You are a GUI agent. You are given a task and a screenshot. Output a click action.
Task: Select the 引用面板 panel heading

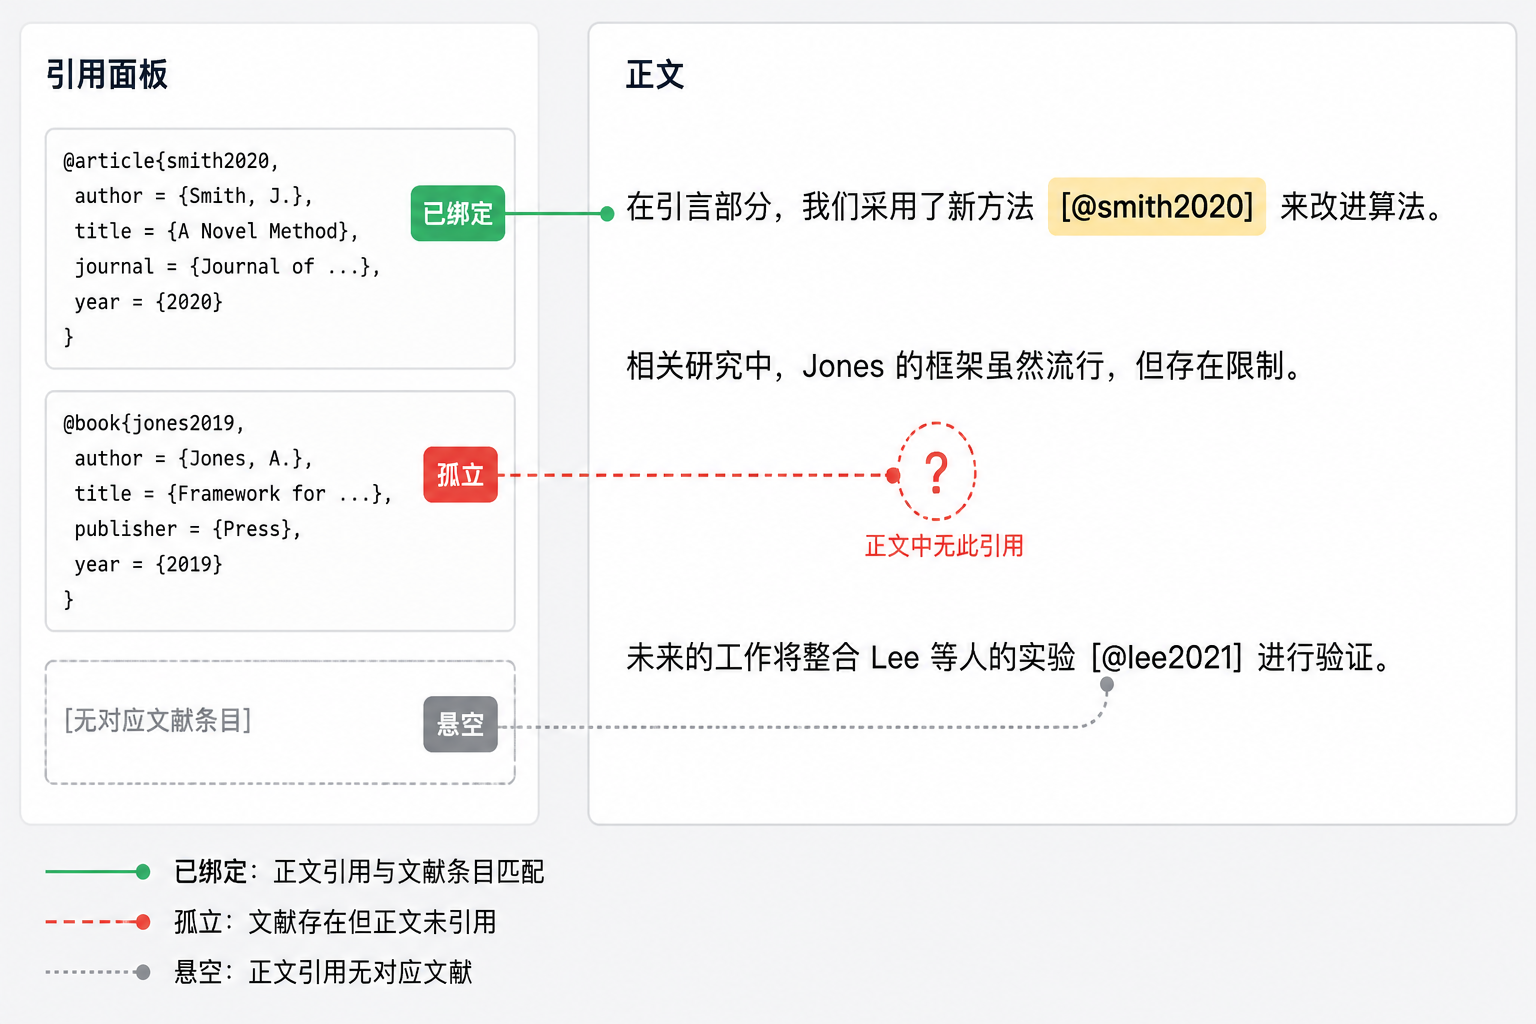point(107,75)
